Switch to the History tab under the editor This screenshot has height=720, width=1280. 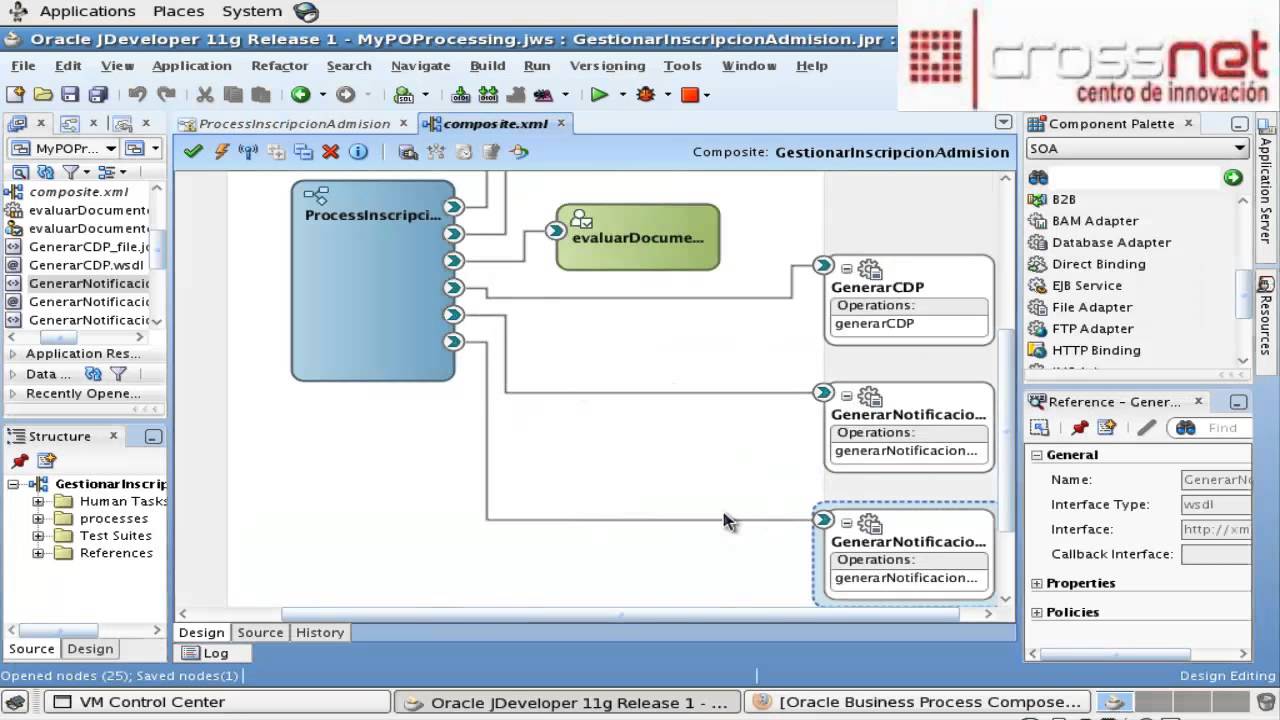pos(320,632)
